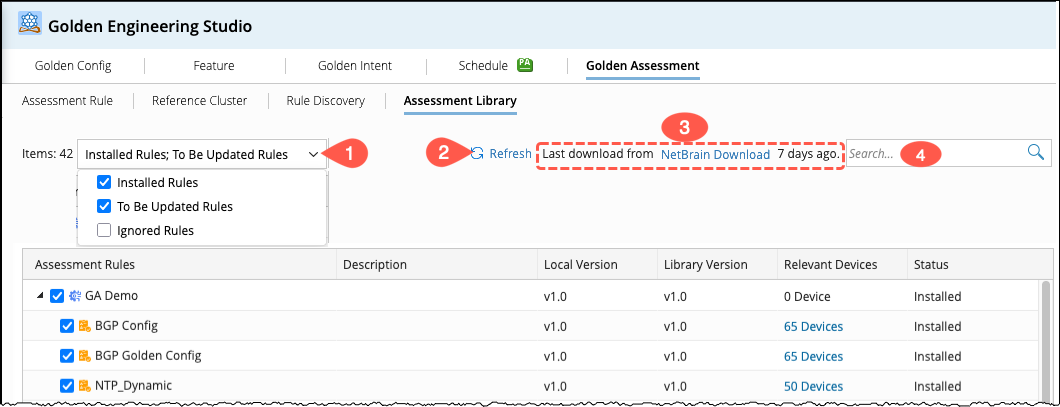
Task: Open the Rule Discovery sub-tab
Action: 325,101
